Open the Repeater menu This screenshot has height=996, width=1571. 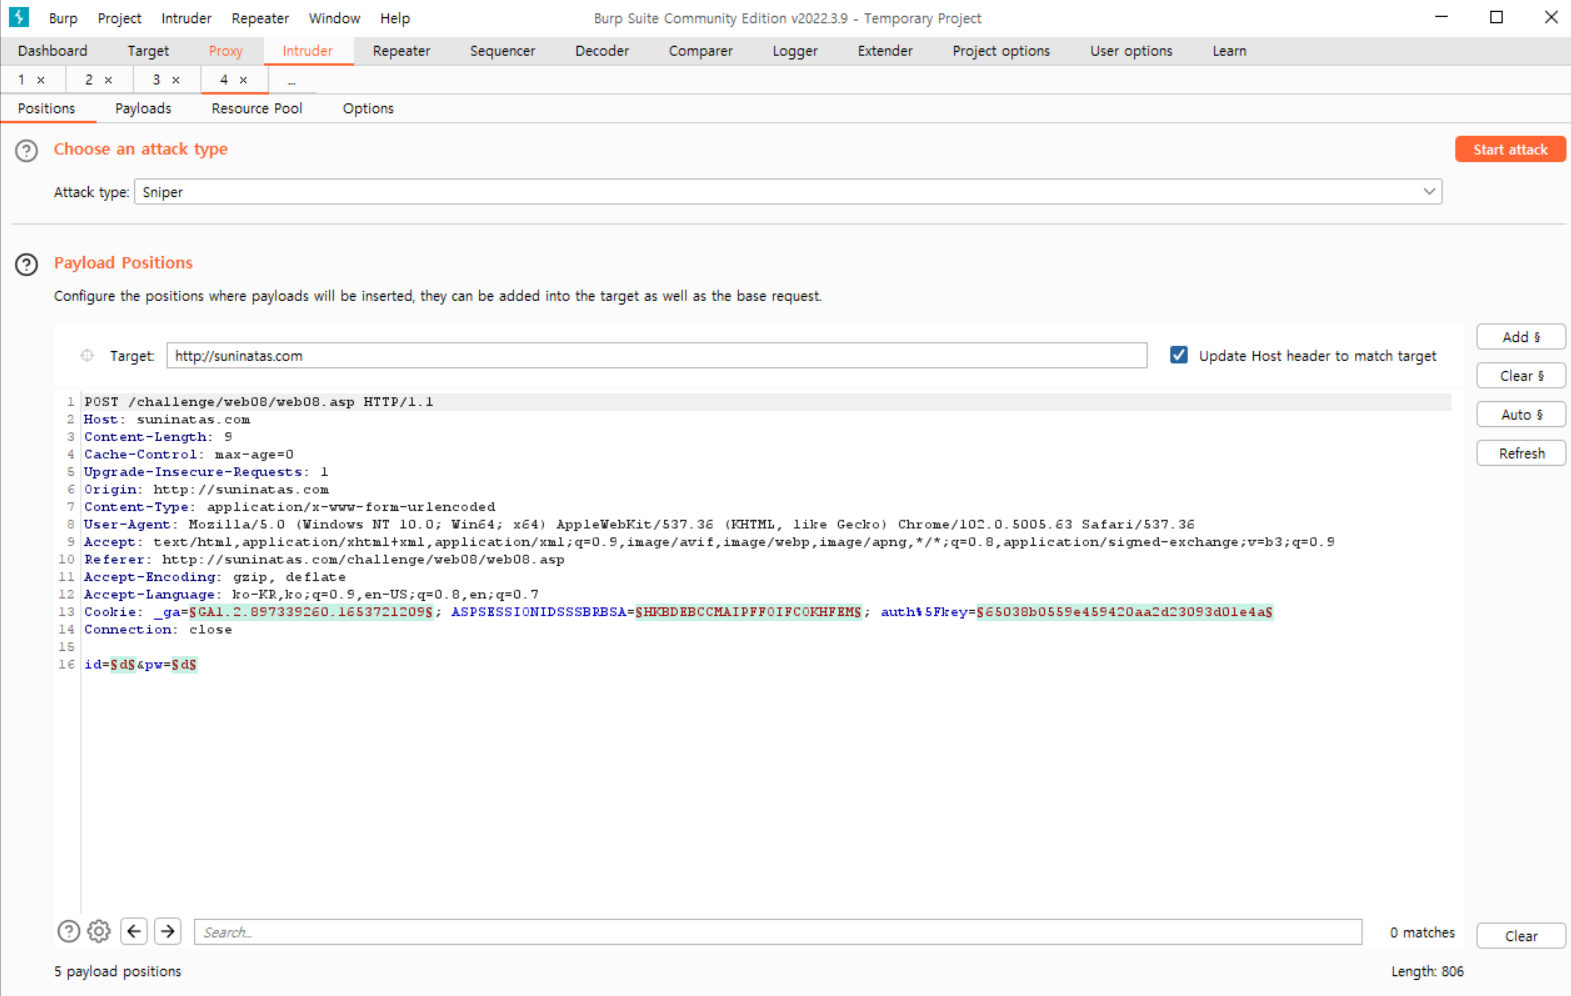coord(260,18)
